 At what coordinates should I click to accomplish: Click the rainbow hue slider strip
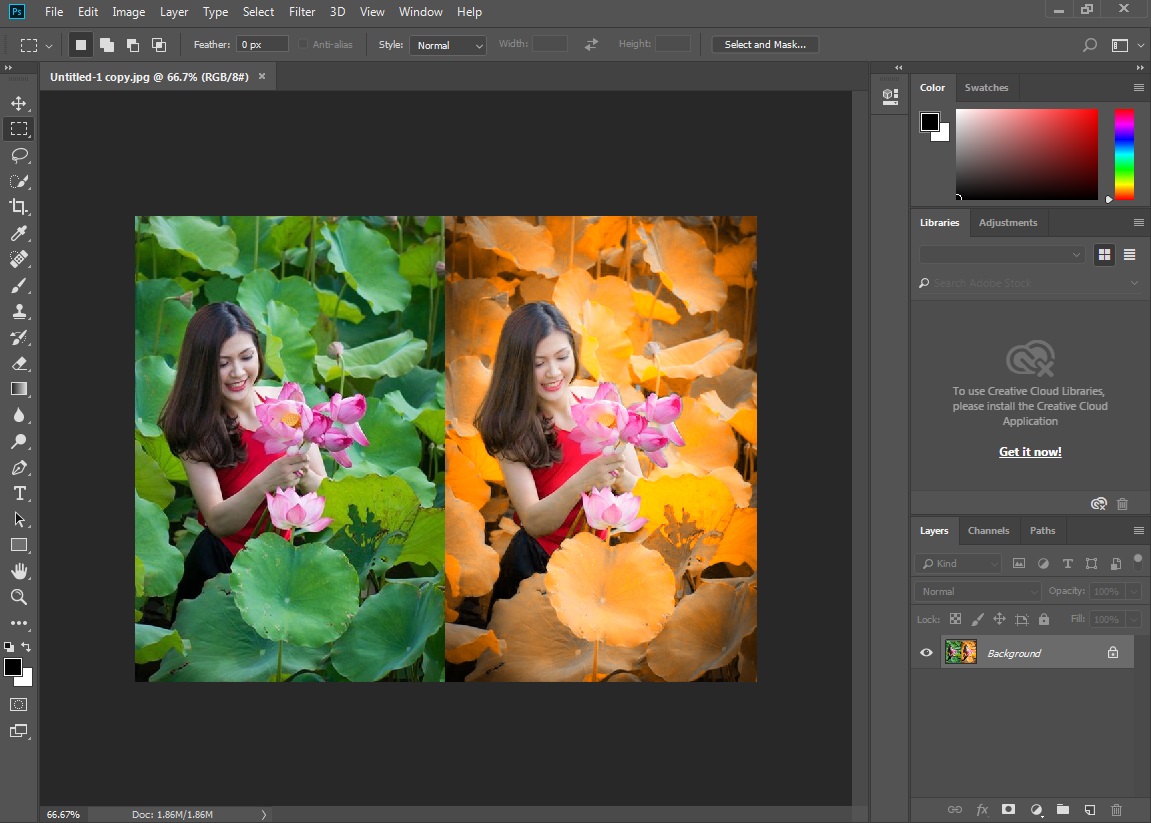(1124, 154)
